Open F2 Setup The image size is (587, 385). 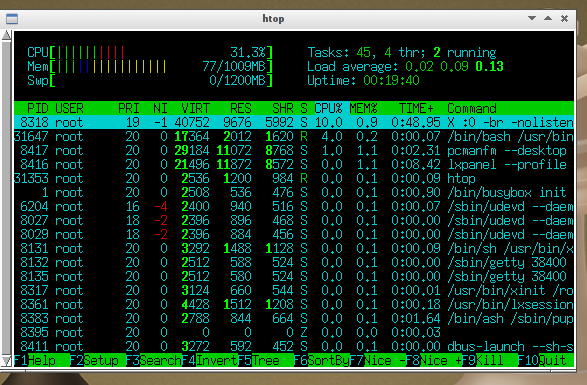(98, 361)
